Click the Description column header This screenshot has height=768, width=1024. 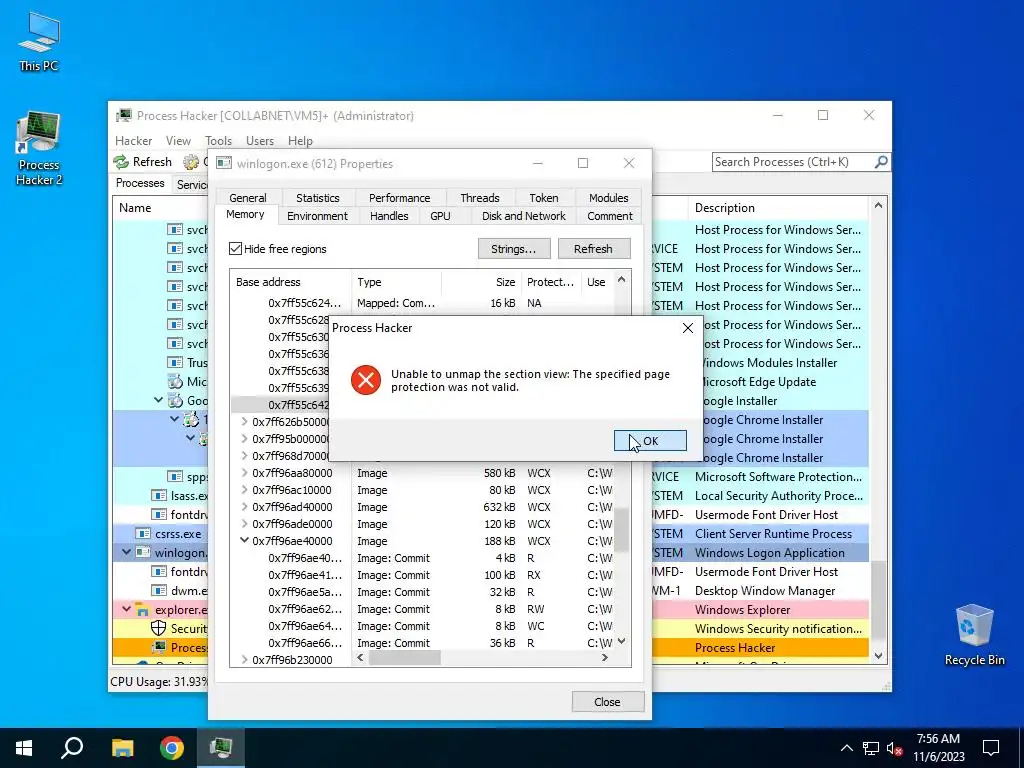(x=778, y=208)
